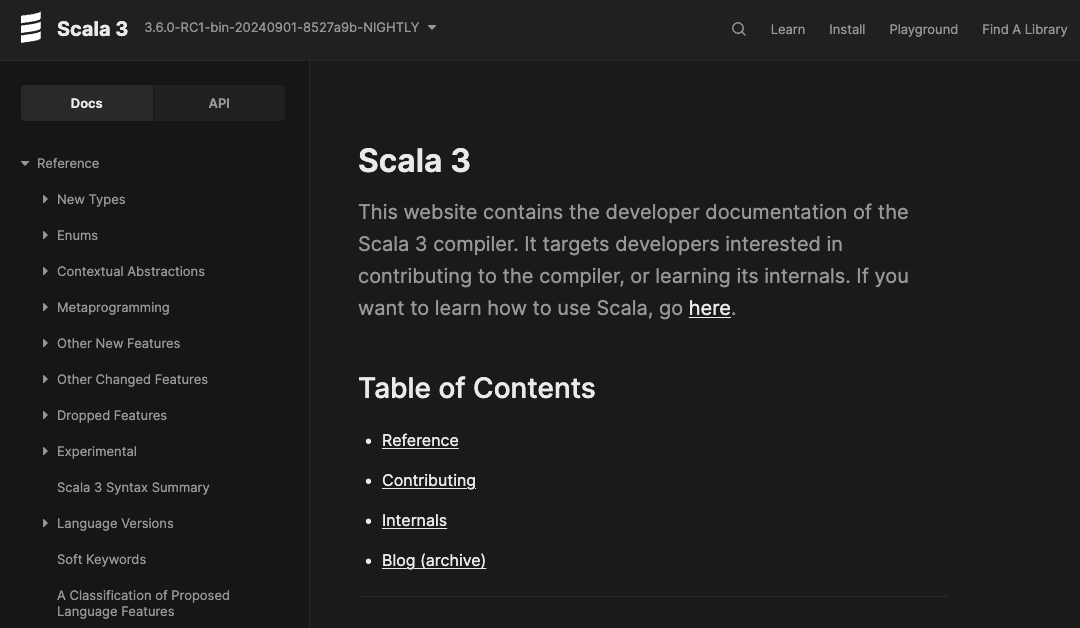Screen dimensions: 1080x628
Task: Expand the New Types arrow
Action: [45, 199]
